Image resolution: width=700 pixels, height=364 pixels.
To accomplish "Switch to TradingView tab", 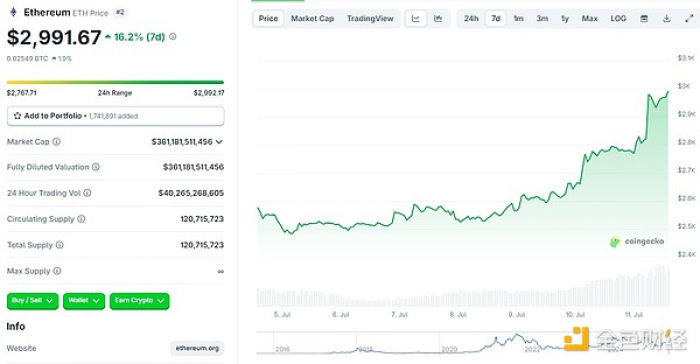I will [x=370, y=19].
